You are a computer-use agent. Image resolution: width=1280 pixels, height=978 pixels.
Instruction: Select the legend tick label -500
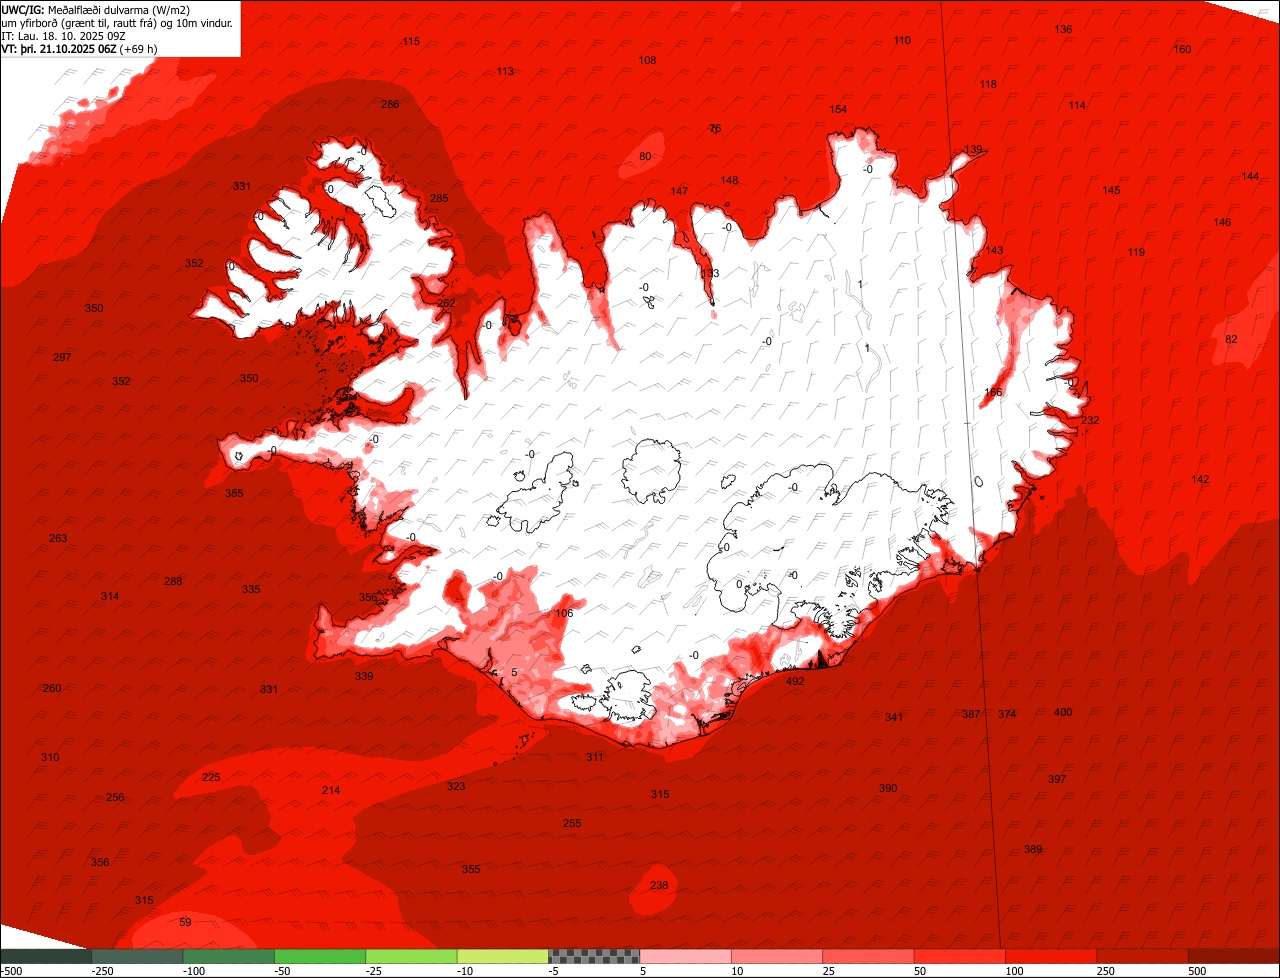tap(12, 971)
